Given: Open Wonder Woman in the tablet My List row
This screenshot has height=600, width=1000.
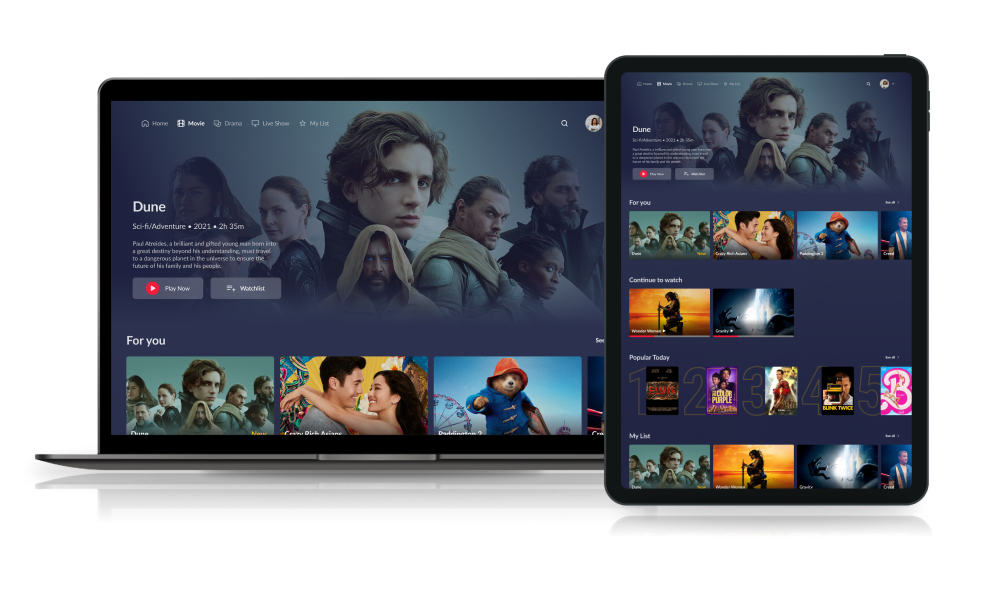Looking at the screenshot, I should 753,467.
